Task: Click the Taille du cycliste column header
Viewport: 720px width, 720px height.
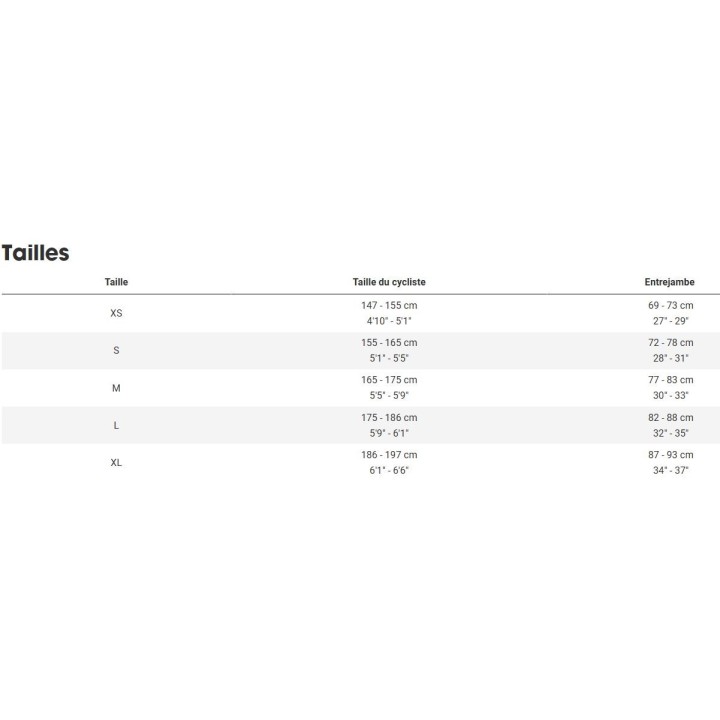Action: pos(389,283)
